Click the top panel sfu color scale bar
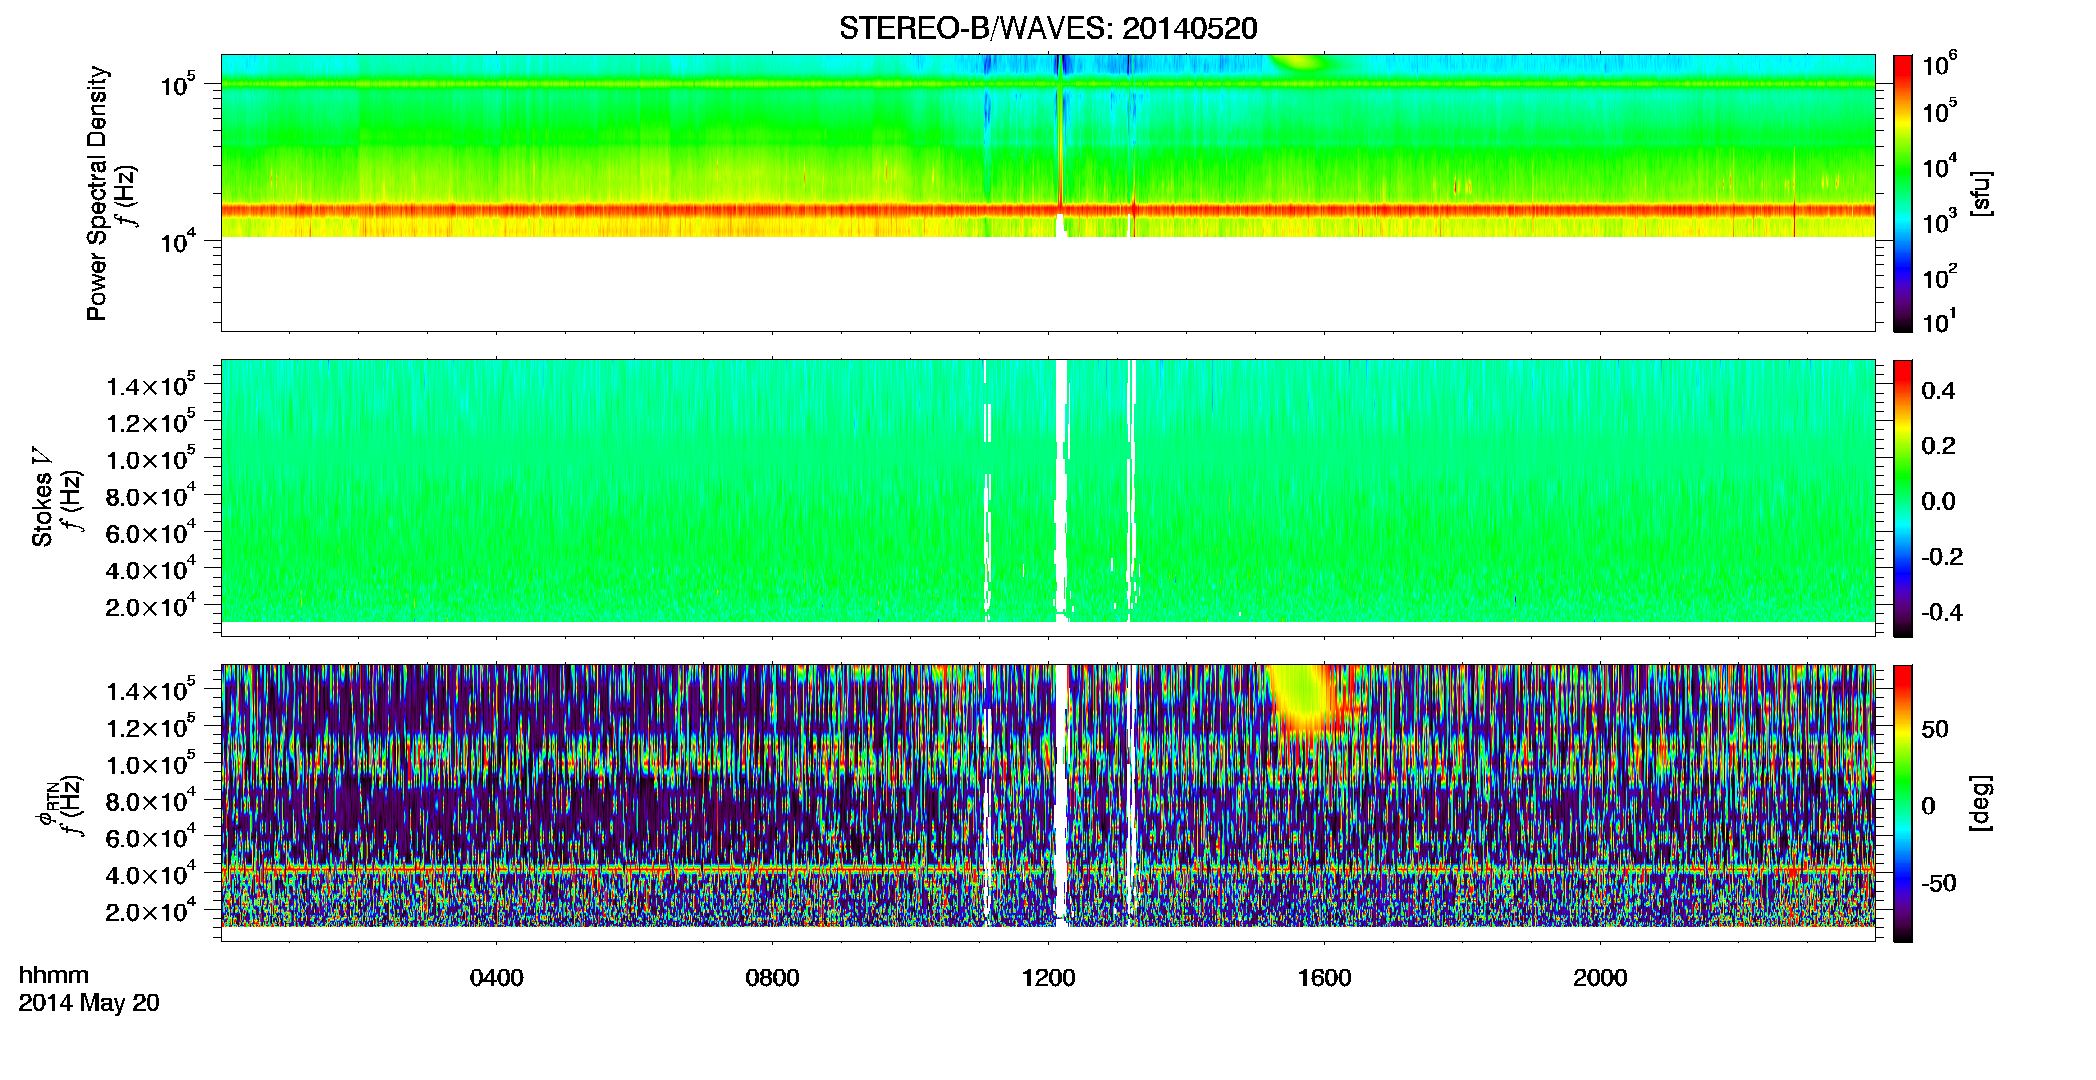This screenshot has height=1080, width=2096. coord(1903,193)
